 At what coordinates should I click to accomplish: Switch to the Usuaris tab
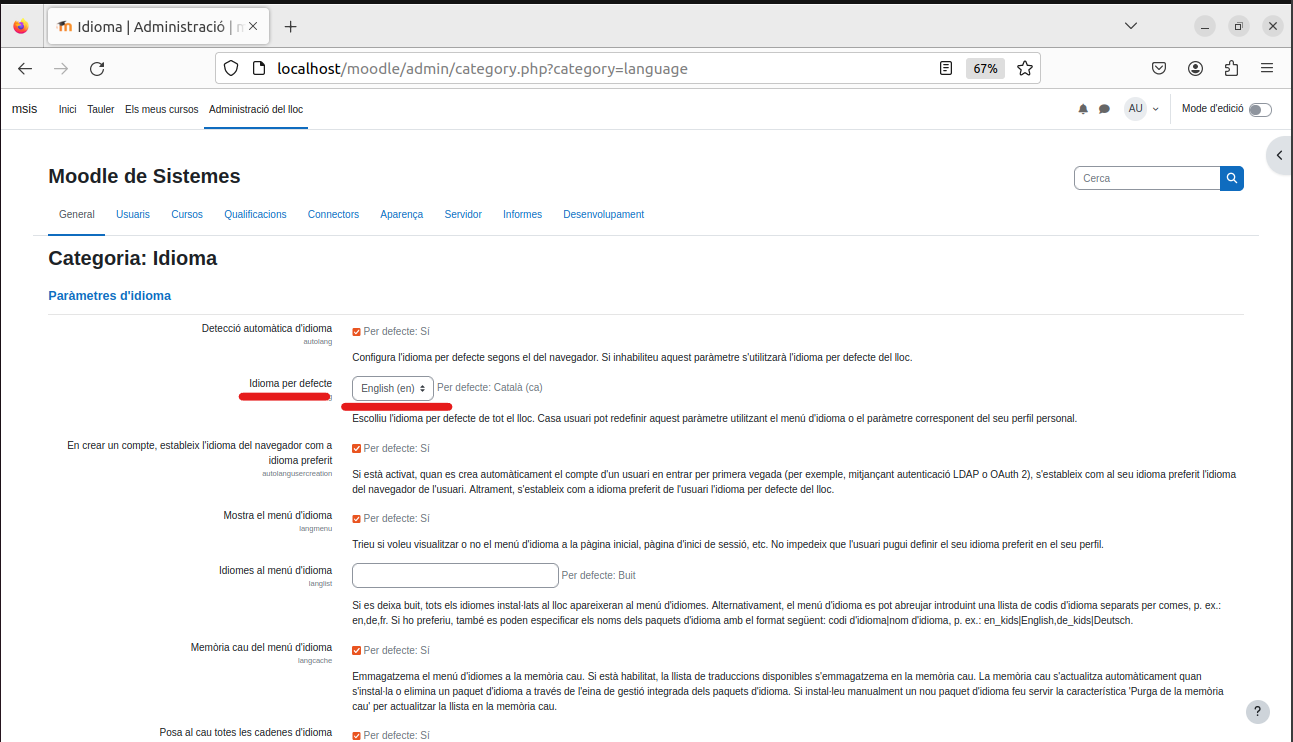133,214
